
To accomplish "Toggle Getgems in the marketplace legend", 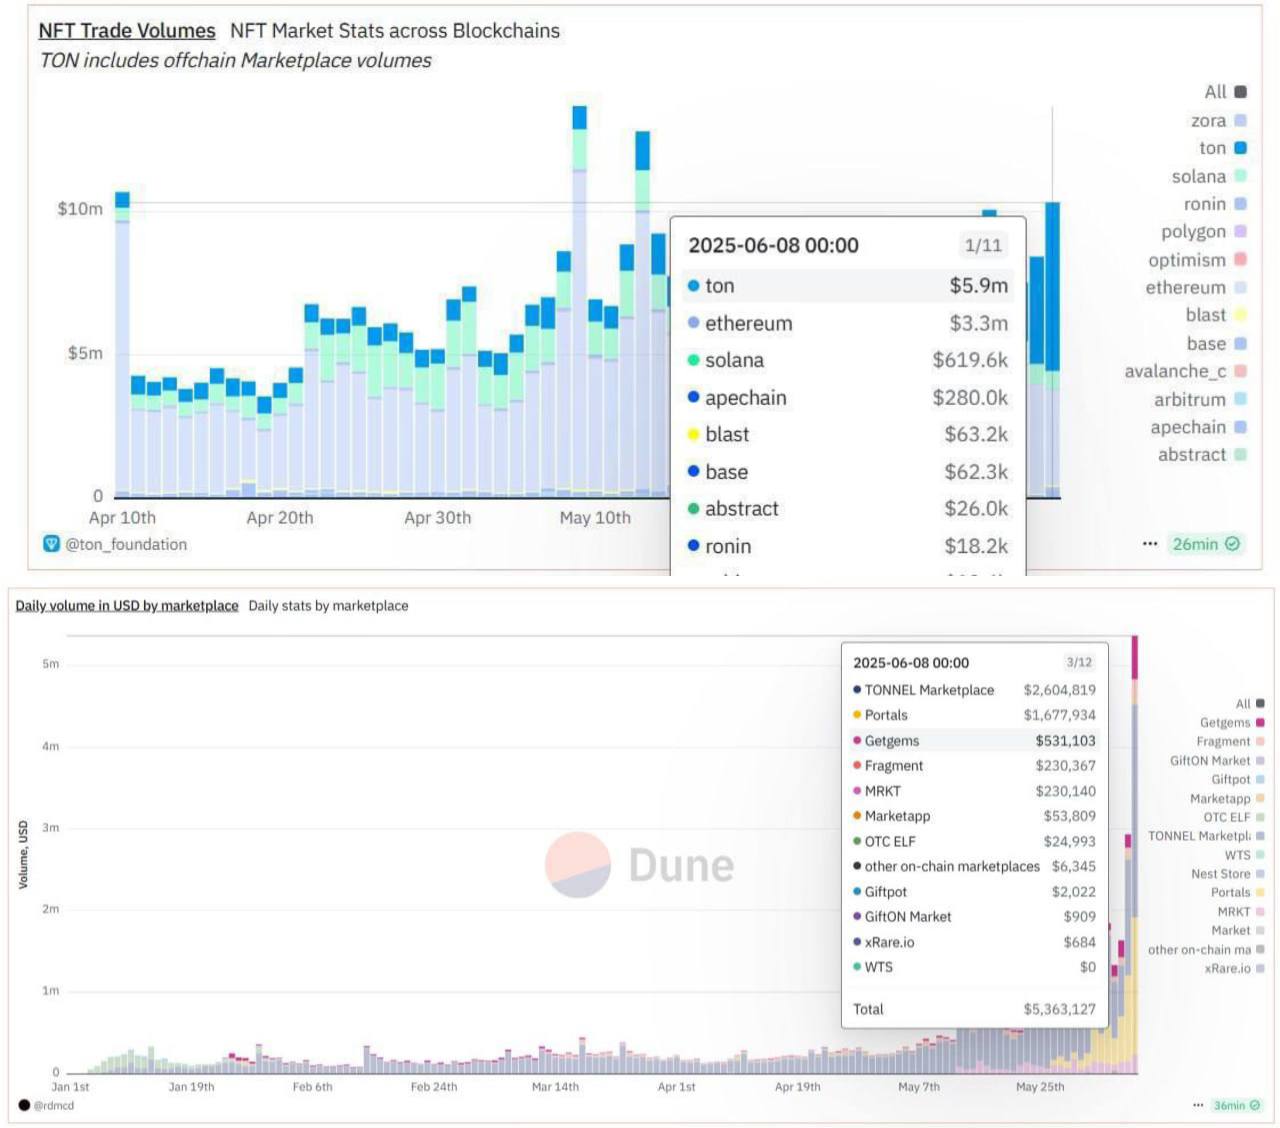I will [1232, 722].
